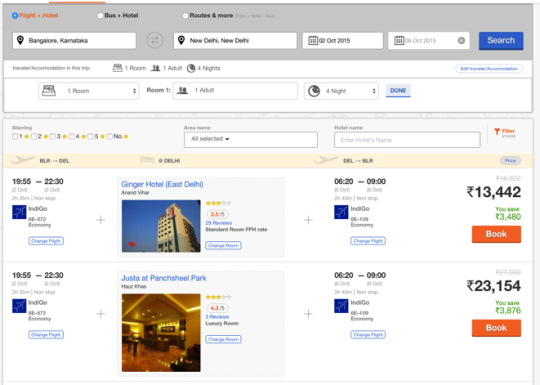Click return IndiGo logo in Justa row
The image size is (540, 385).
coord(341,306)
